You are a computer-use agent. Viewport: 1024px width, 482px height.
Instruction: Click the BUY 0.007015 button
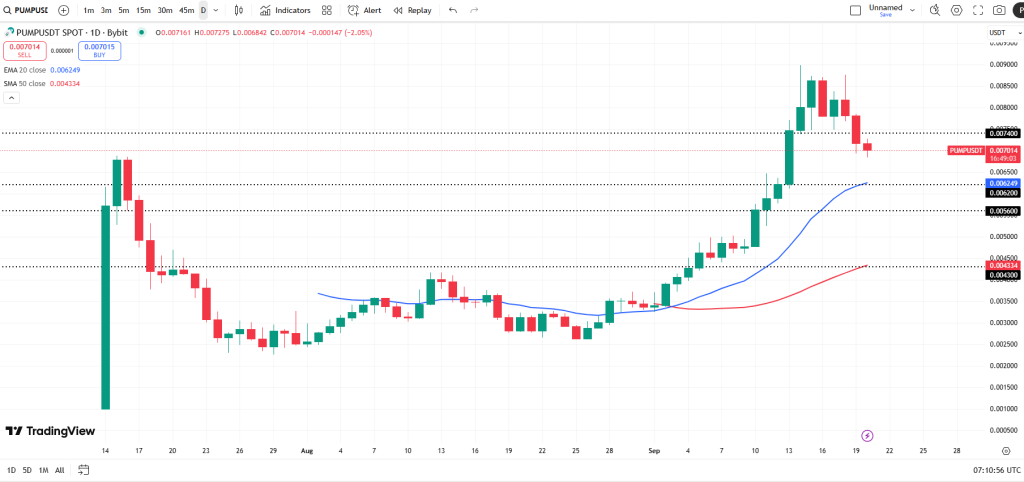pos(99,51)
